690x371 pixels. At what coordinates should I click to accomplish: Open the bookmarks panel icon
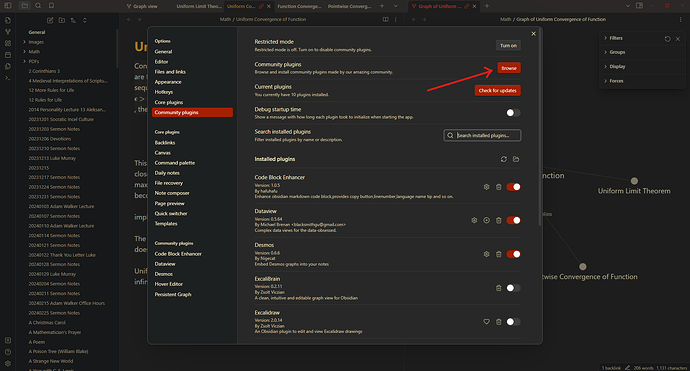[x=51, y=6]
